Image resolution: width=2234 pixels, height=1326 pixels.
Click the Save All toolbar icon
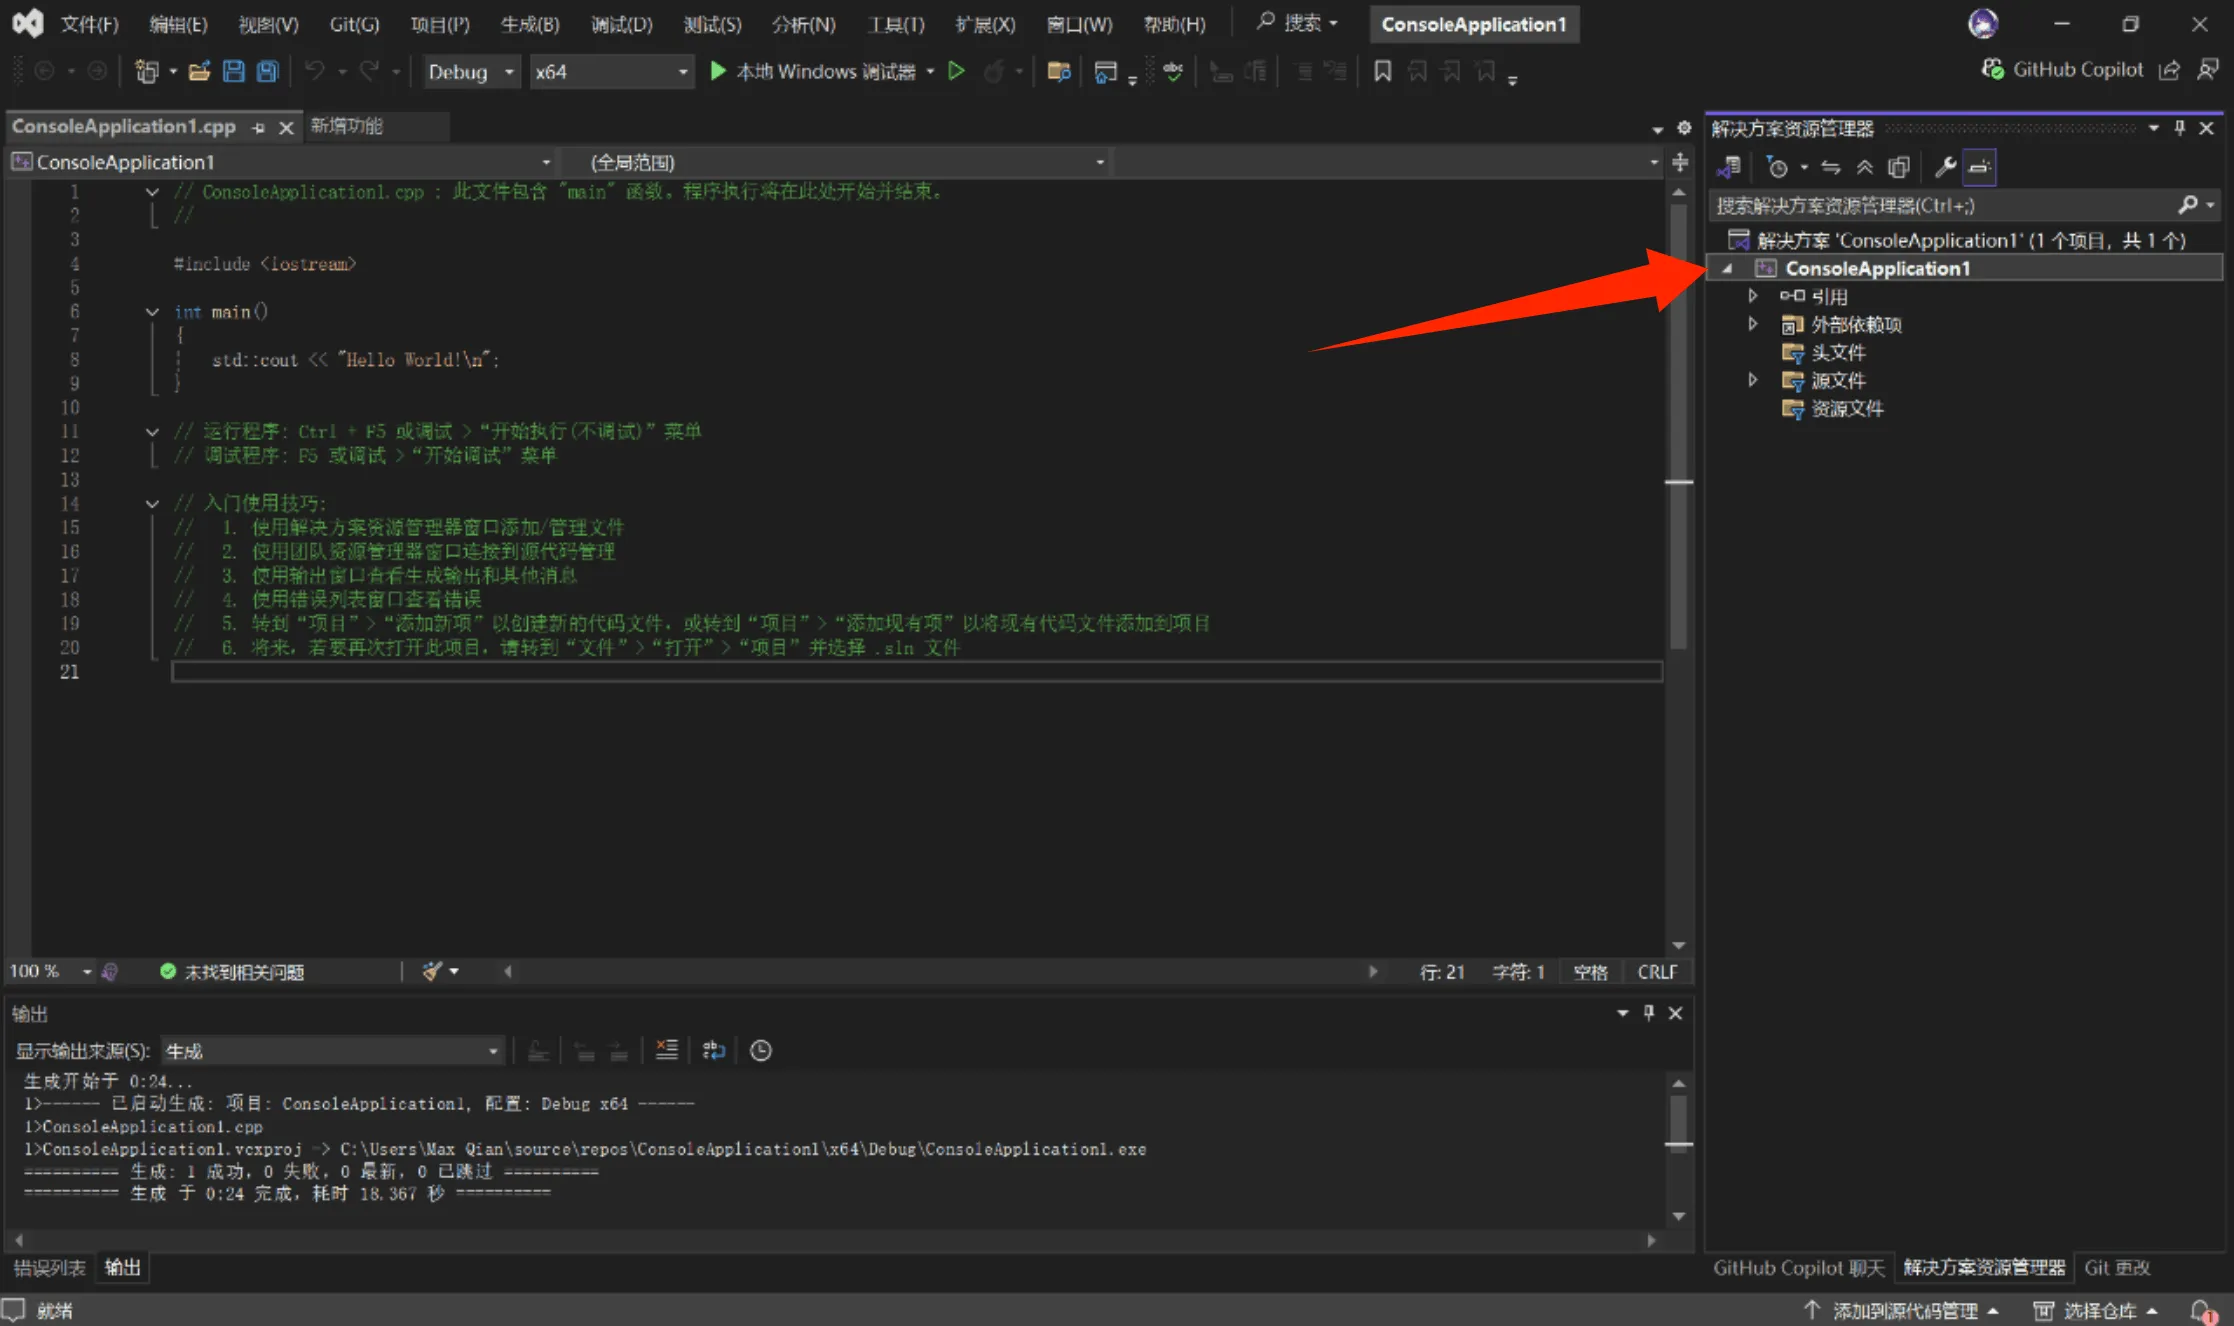tap(267, 71)
